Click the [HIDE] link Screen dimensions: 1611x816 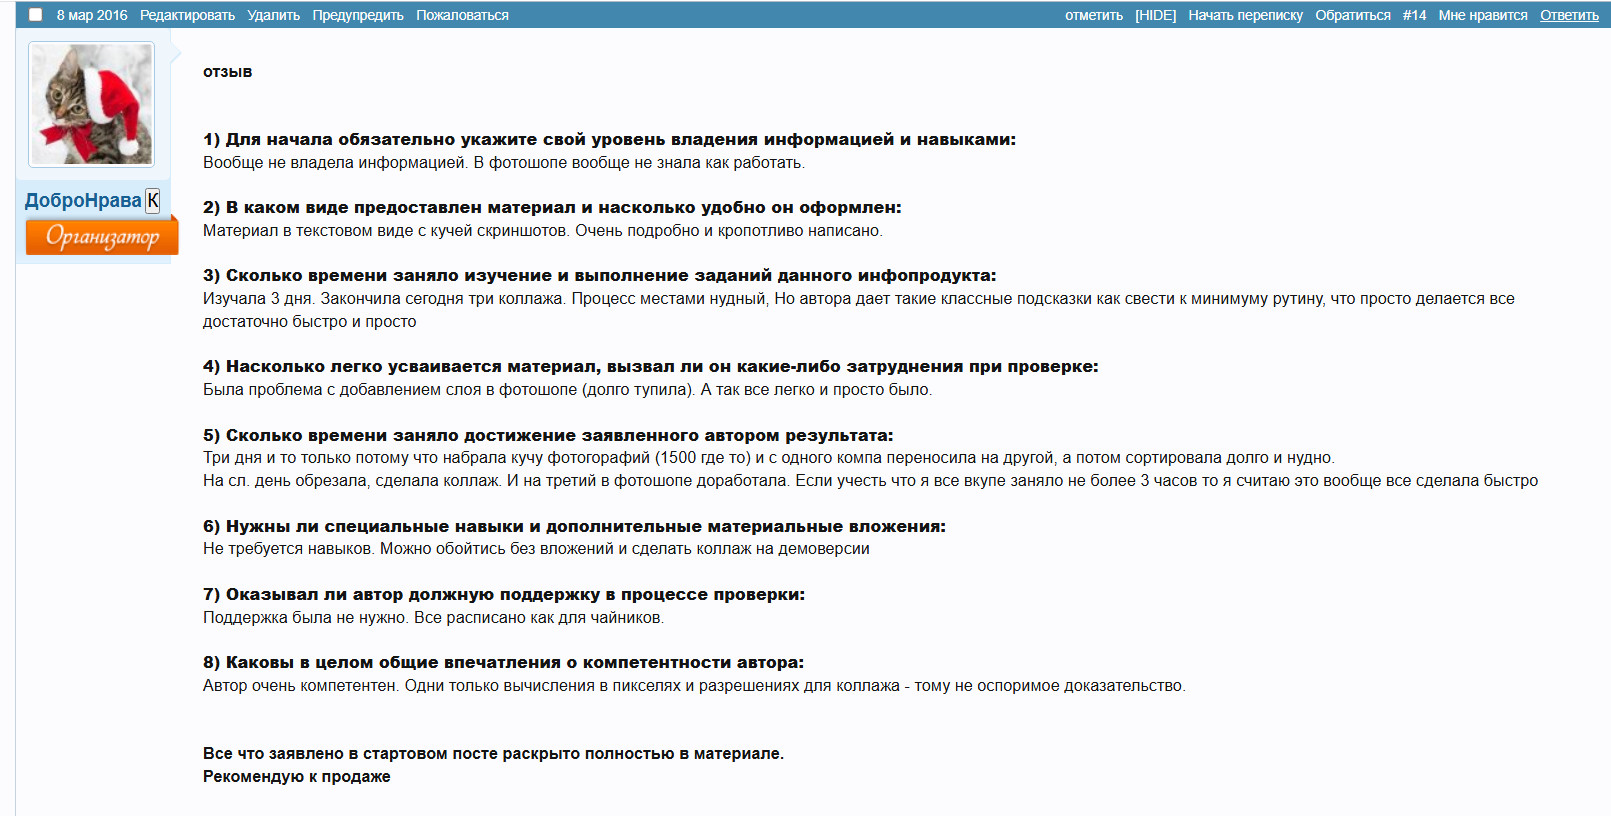tap(1155, 15)
